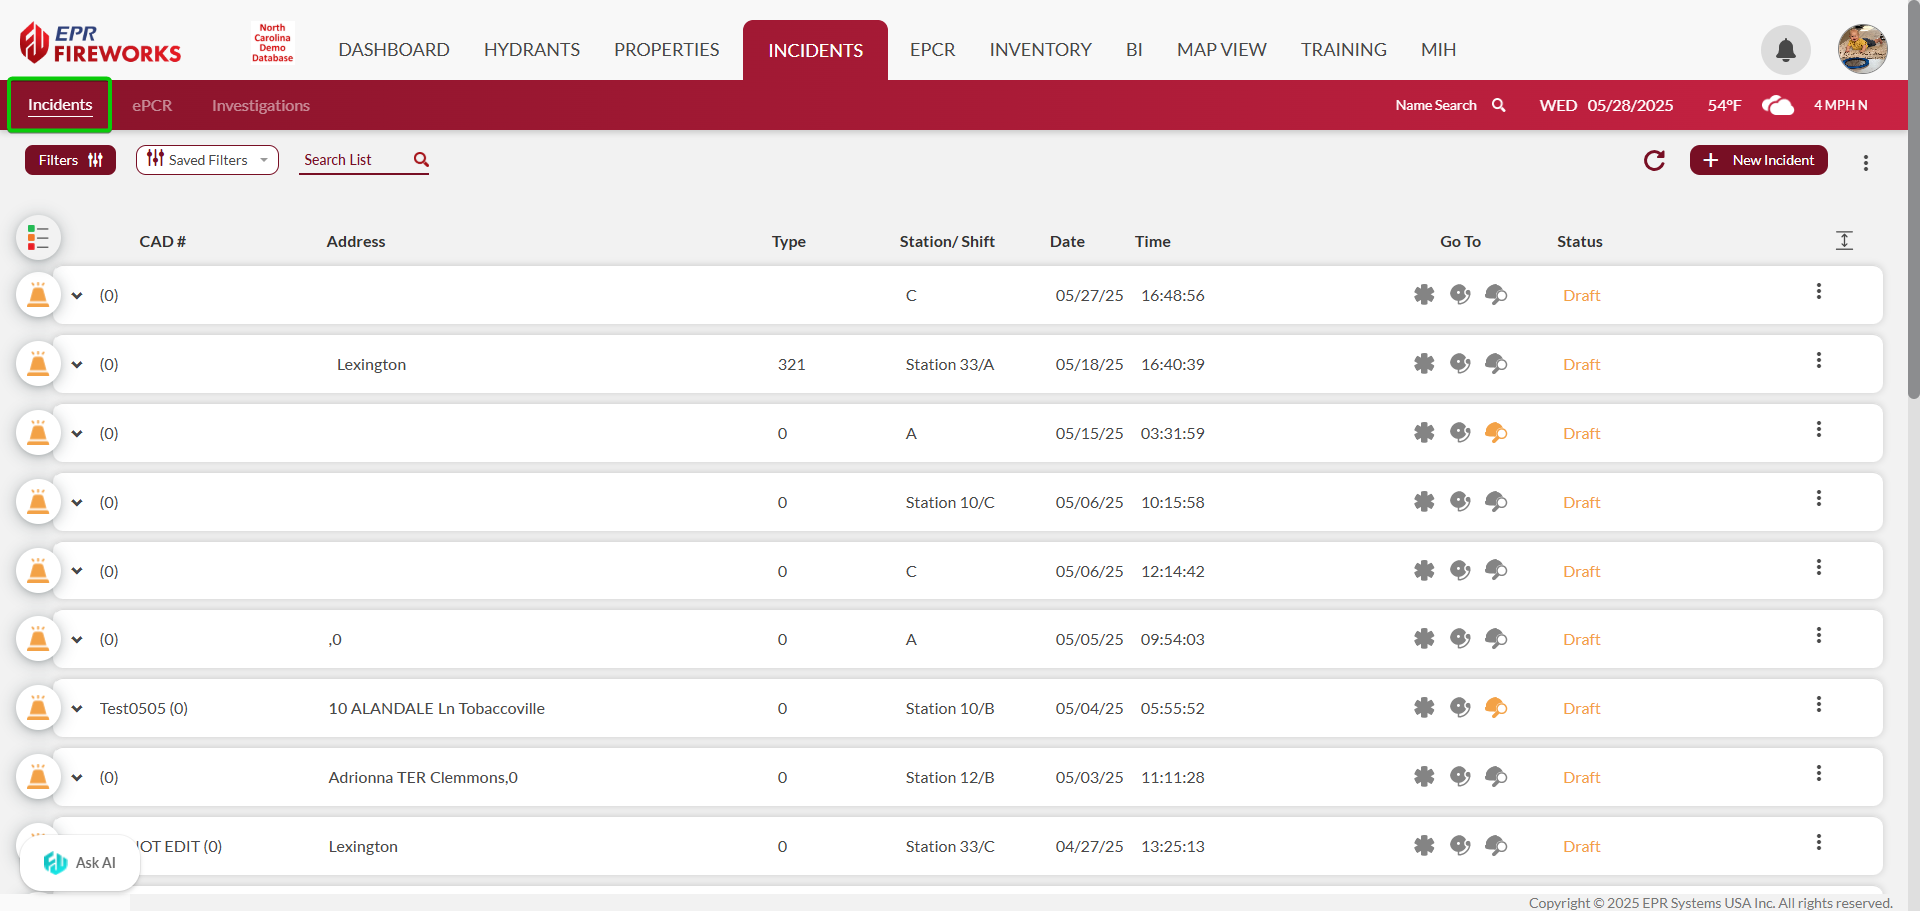Image resolution: width=1920 pixels, height=911 pixels.
Task: Expand the Adrionna TER Clemmons incident row
Action: coord(77,778)
